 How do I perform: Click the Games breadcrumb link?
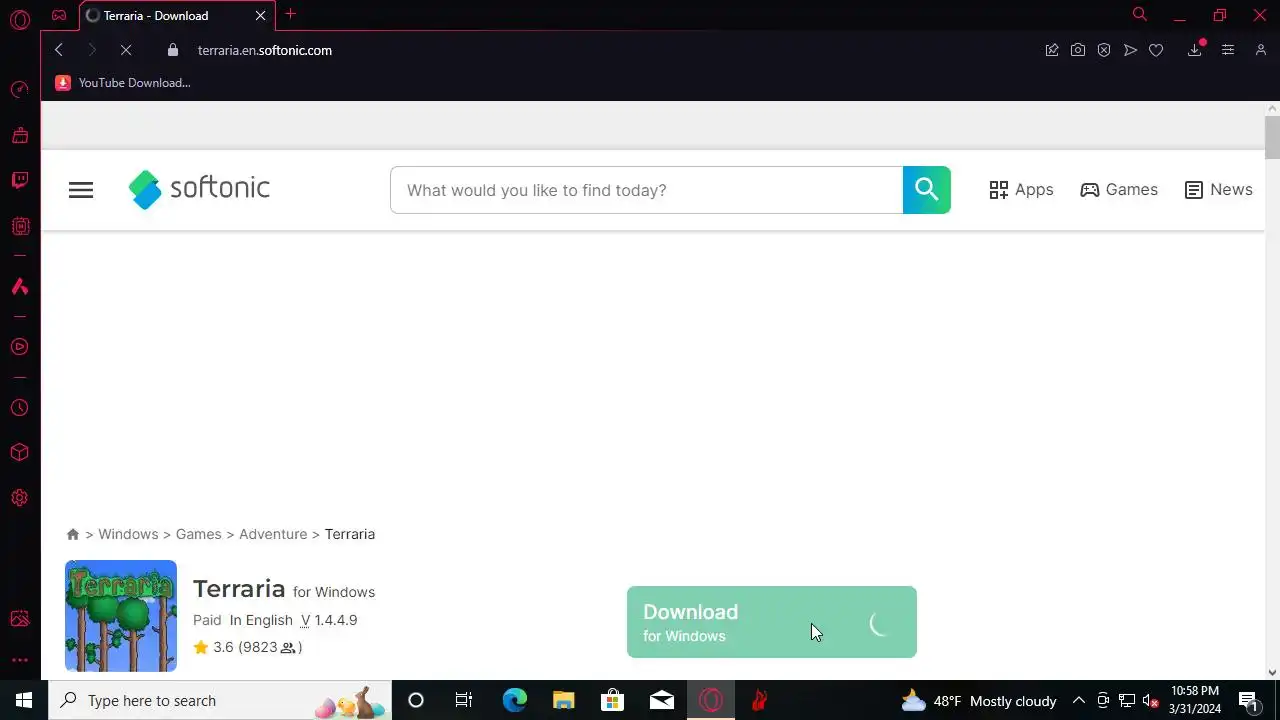tap(199, 534)
